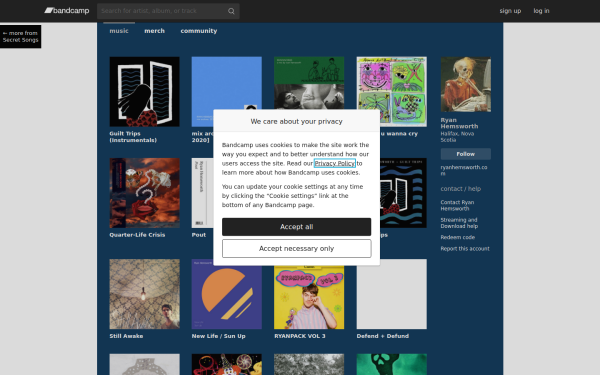Switch to the music tab

(x=119, y=31)
